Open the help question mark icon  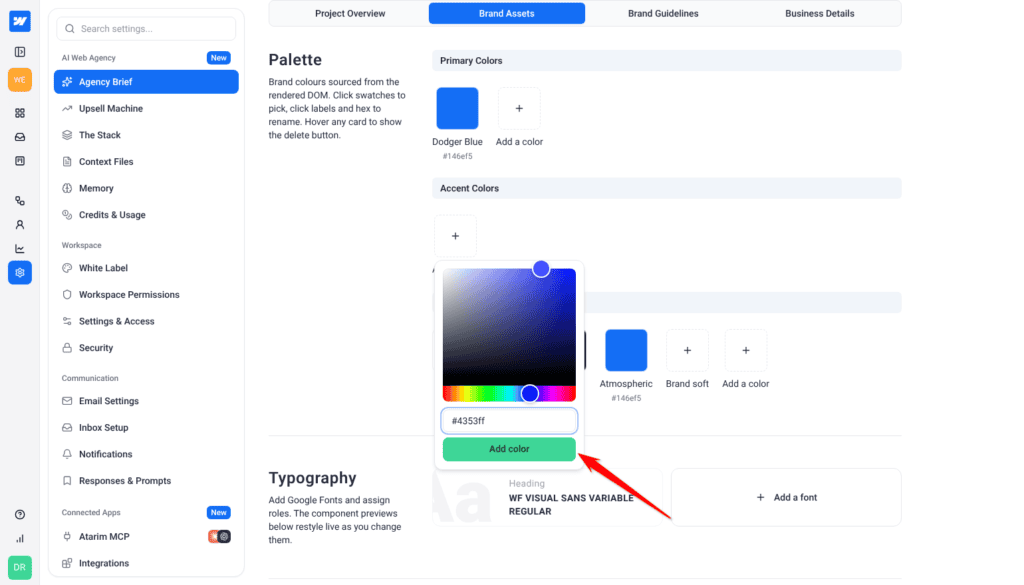point(20,514)
